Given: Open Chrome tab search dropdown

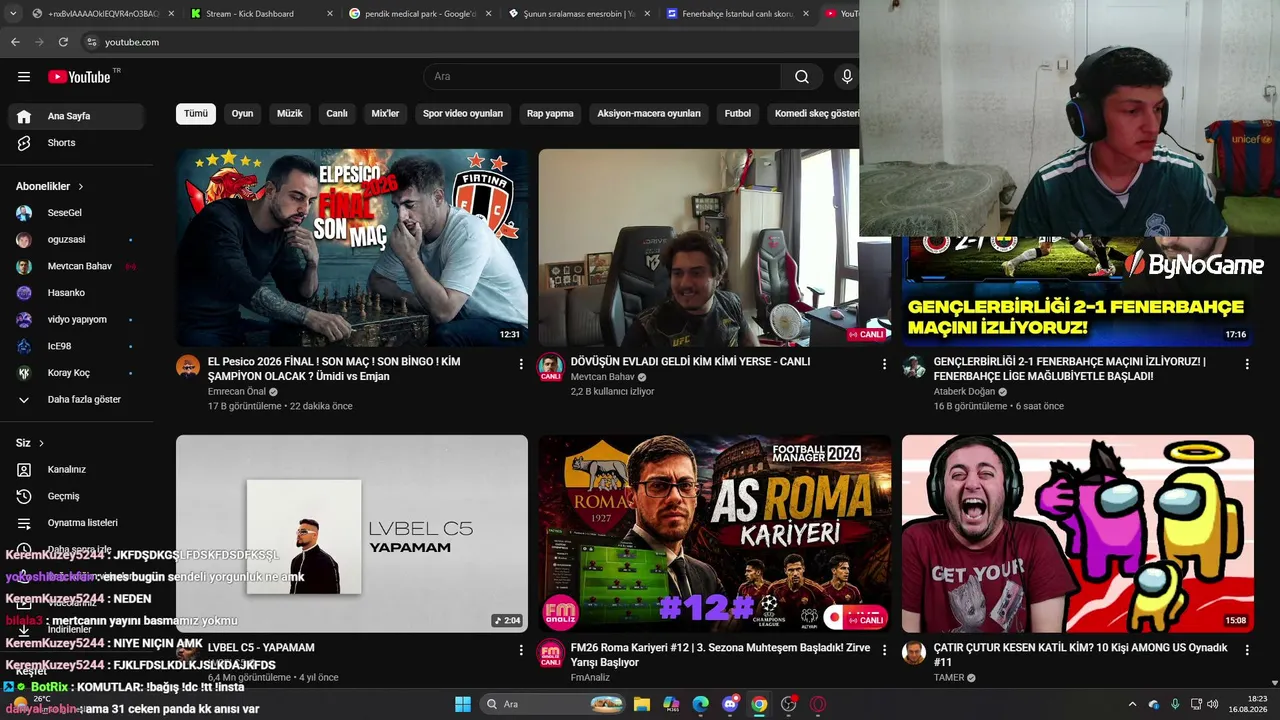Looking at the screenshot, I should pos(13,14).
